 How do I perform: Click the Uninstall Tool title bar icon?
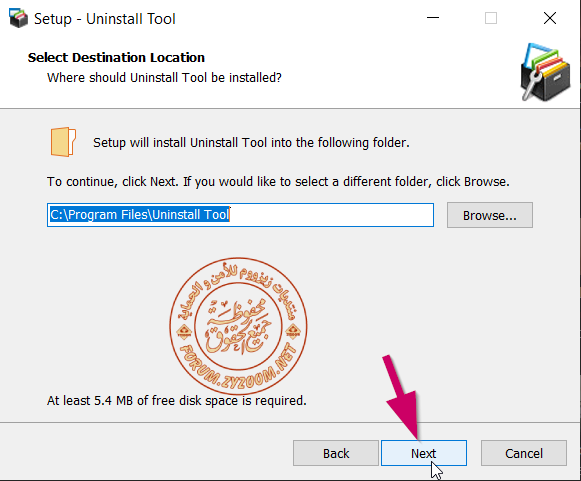pyautogui.click(x=18, y=18)
